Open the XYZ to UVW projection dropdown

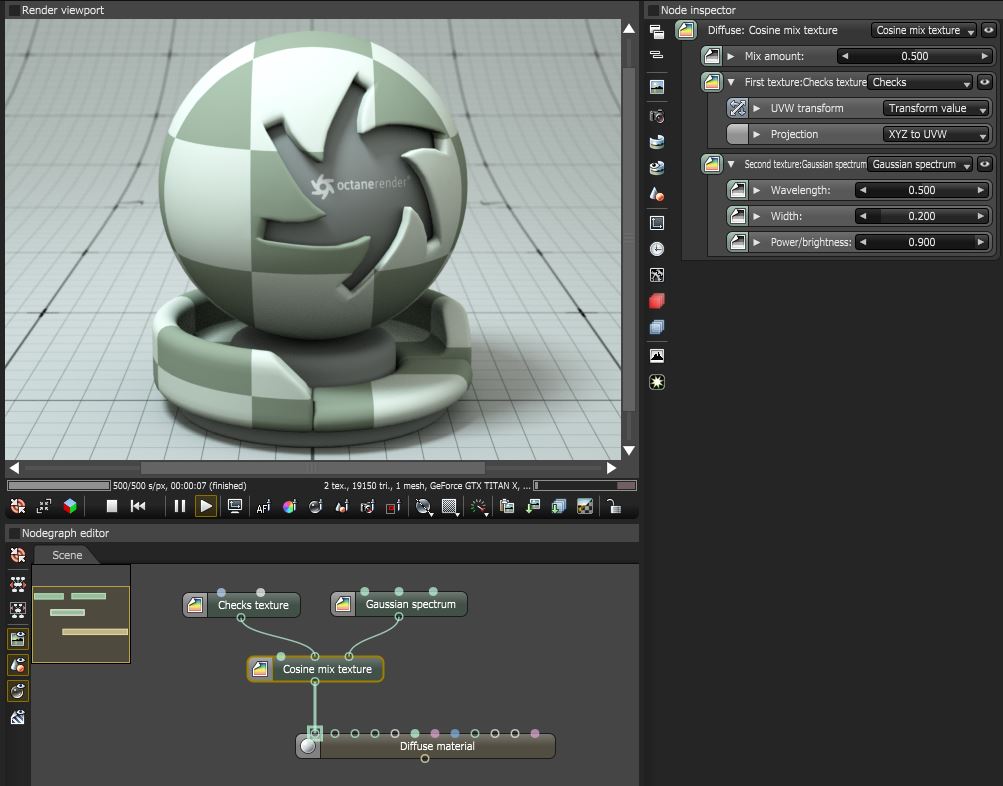tap(936, 134)
